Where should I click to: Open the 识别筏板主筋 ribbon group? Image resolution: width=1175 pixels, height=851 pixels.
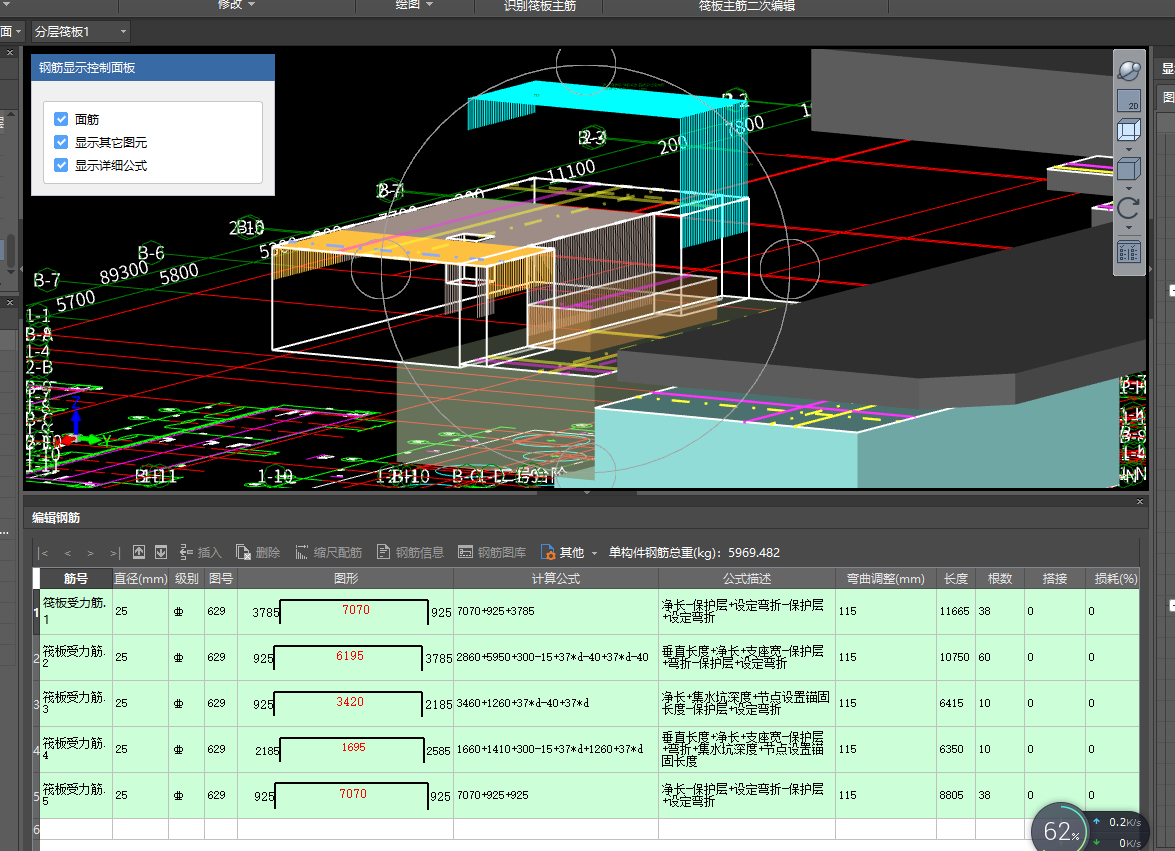coord(539,5)
